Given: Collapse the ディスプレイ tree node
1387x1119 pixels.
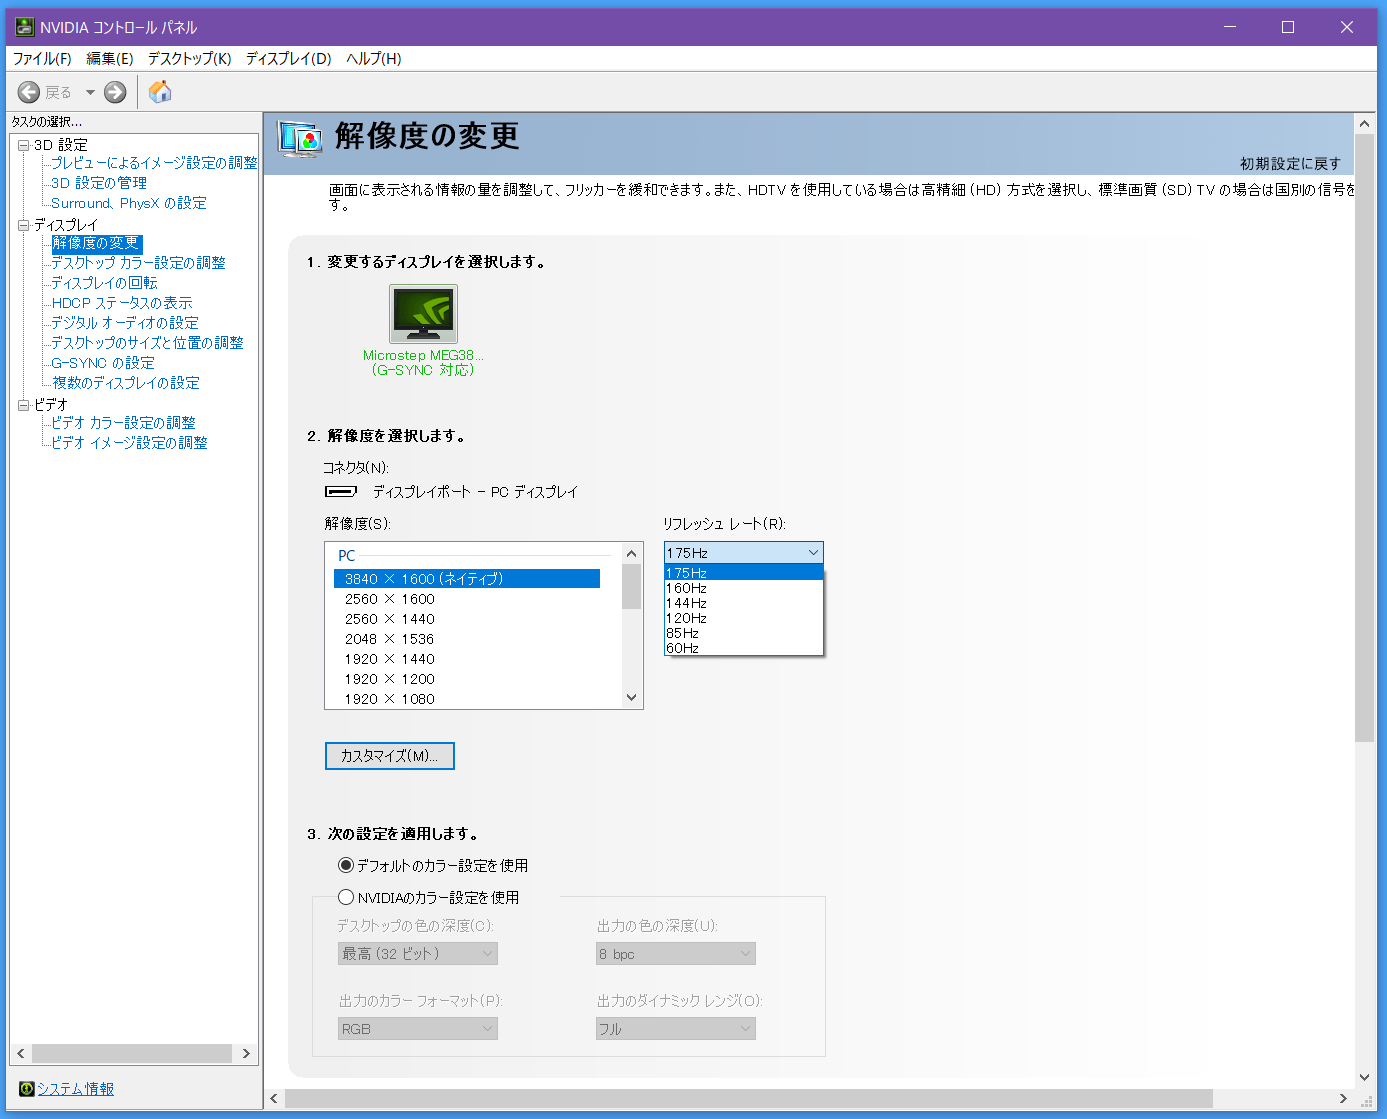Looking at the screenshot, I should click(23, 225).
